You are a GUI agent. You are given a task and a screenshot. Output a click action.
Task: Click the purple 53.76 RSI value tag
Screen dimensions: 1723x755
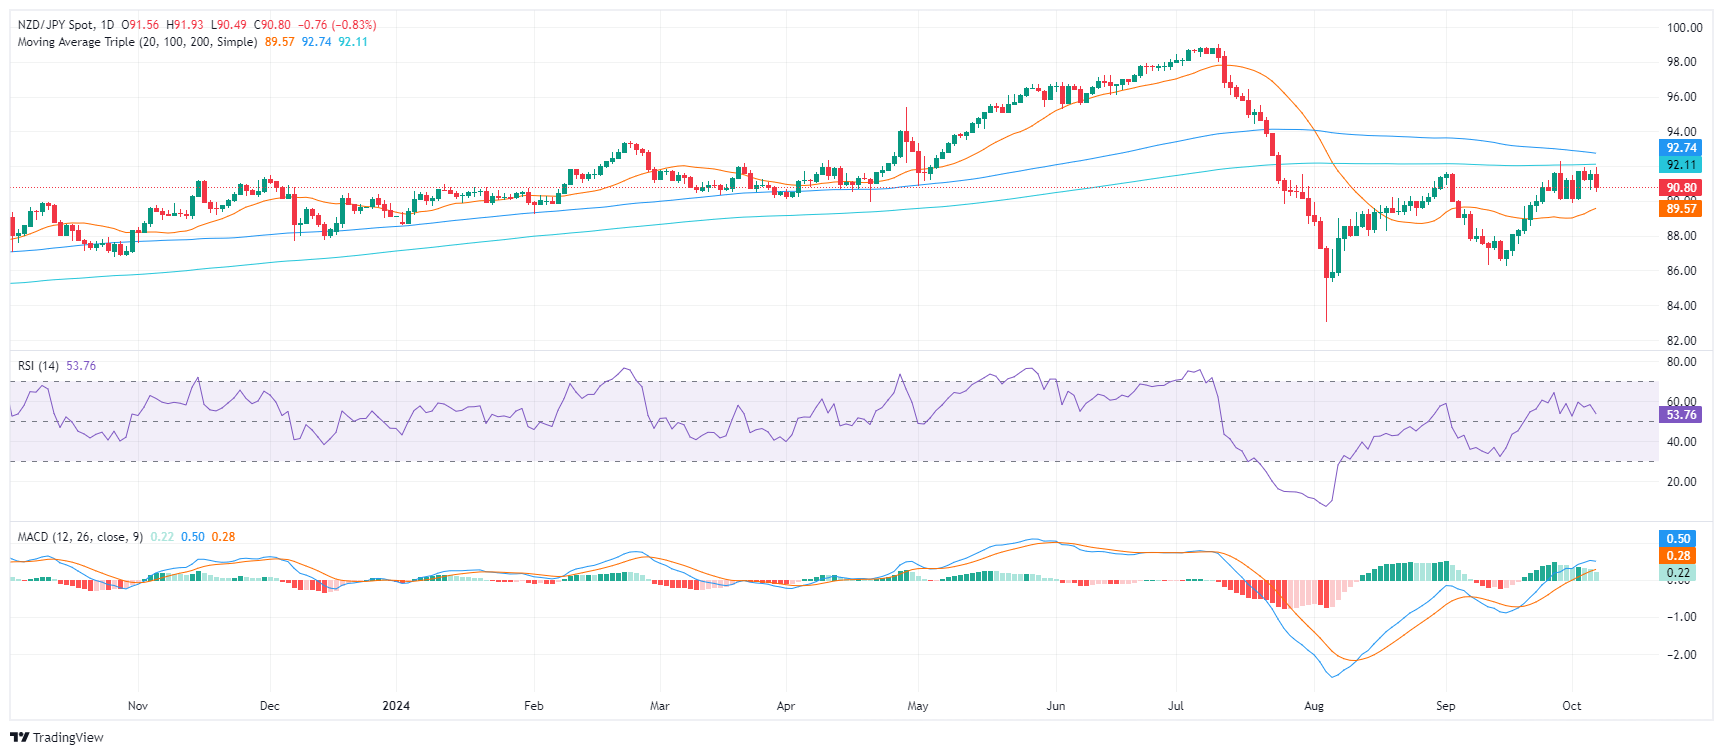click(x=1681, y=415)
